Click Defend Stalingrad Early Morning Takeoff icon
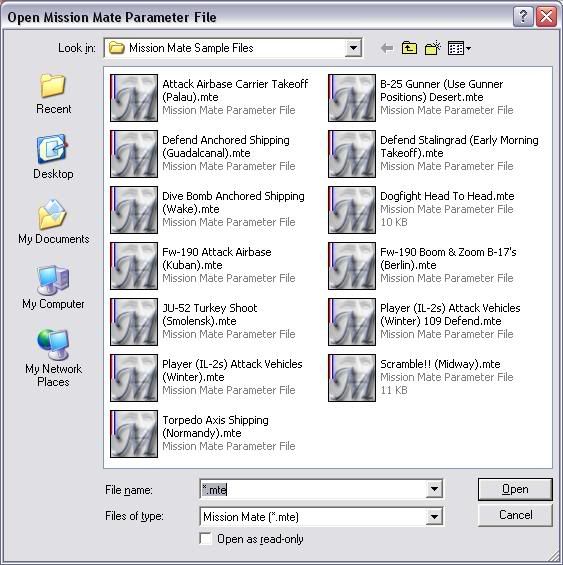 pyautogui.click(x=352, y=154)
